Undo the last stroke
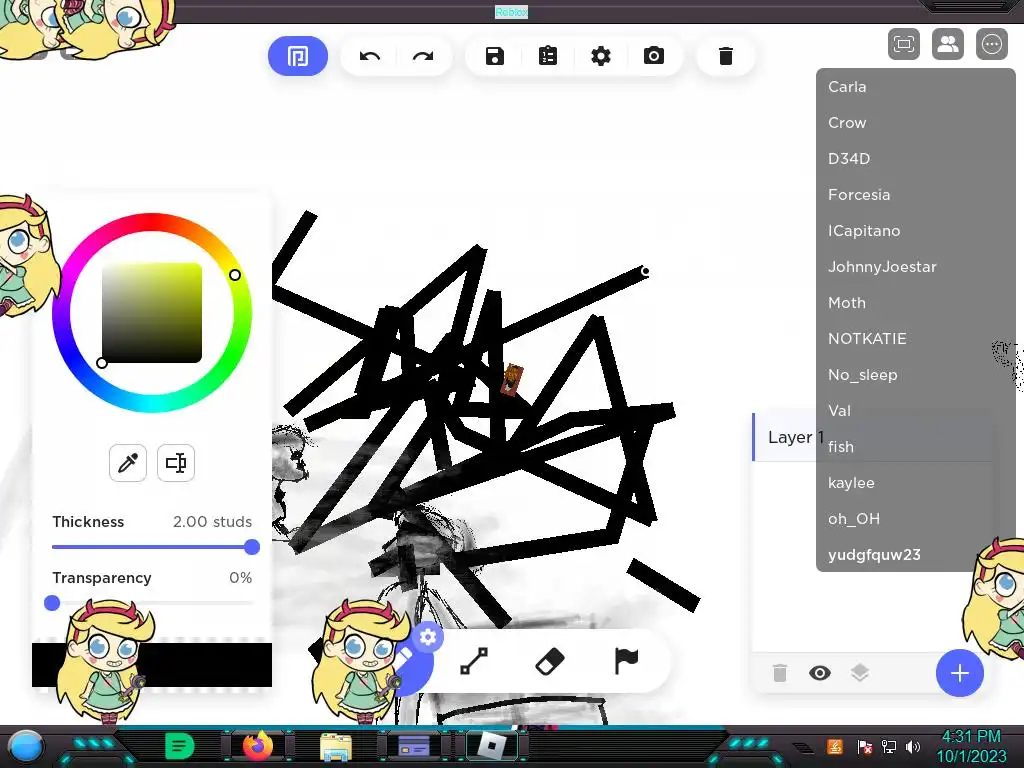This screenshot has height=768, width=1024. [x=370, y=56]
